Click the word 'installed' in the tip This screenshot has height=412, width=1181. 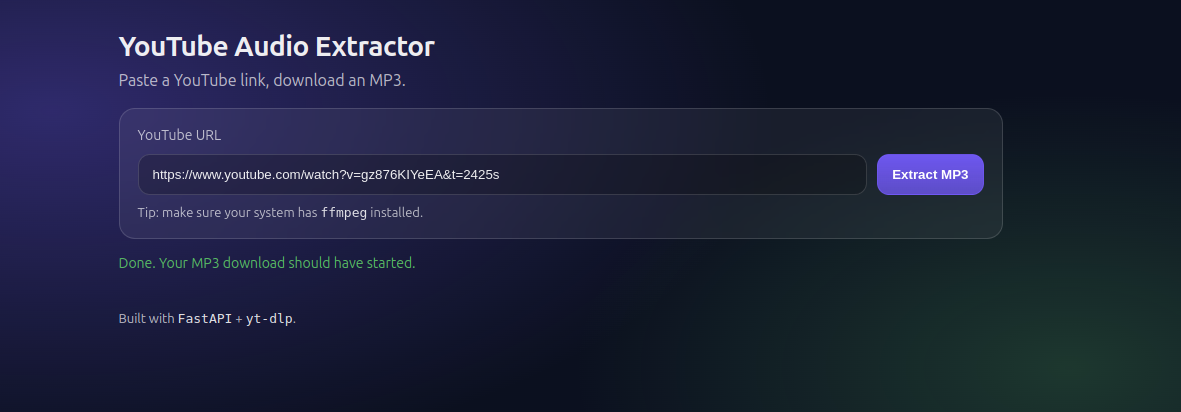395,213
